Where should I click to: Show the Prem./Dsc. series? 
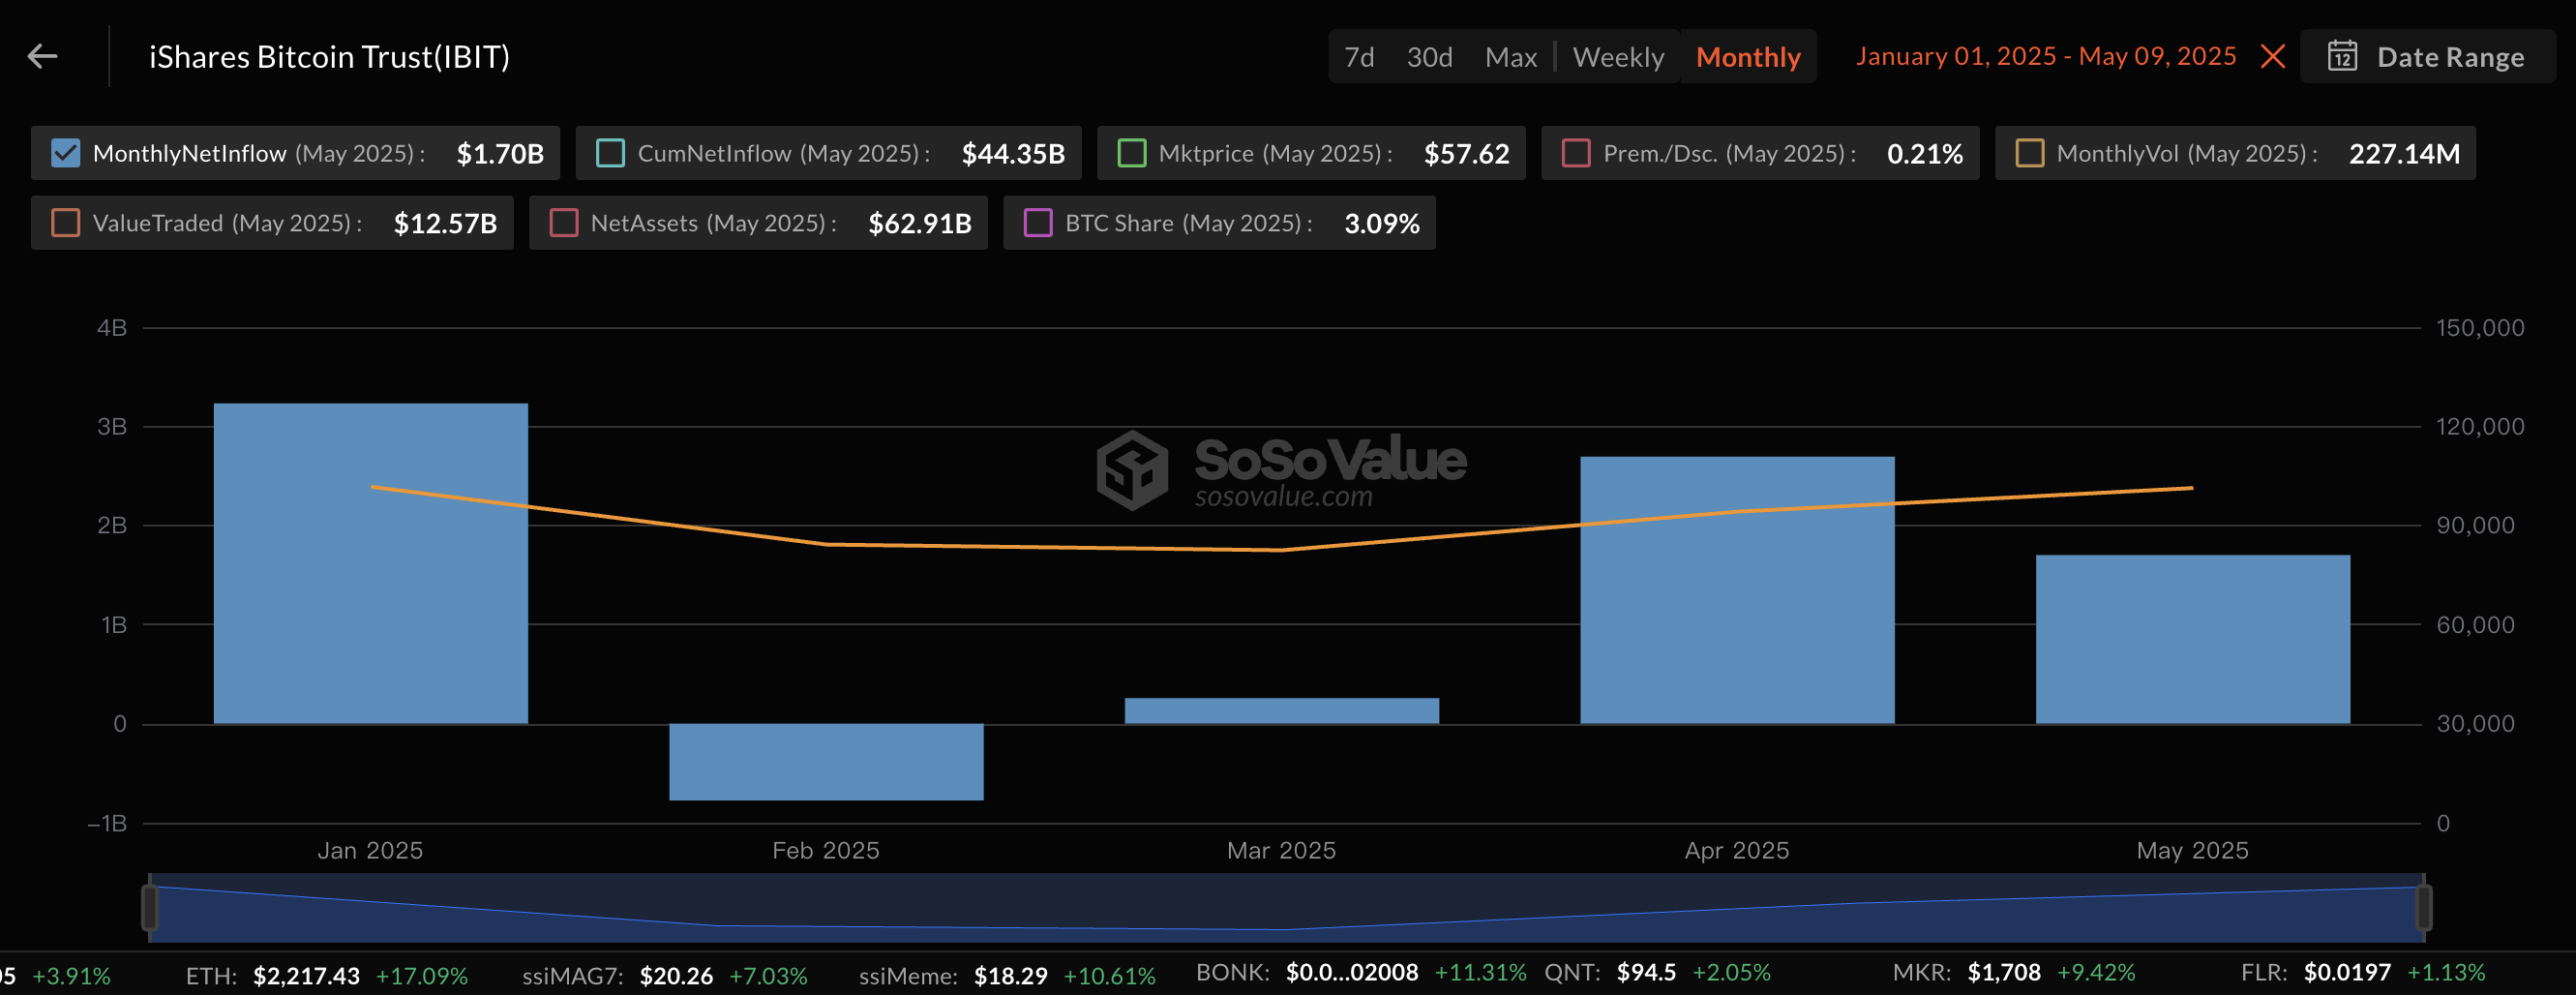1576,153
